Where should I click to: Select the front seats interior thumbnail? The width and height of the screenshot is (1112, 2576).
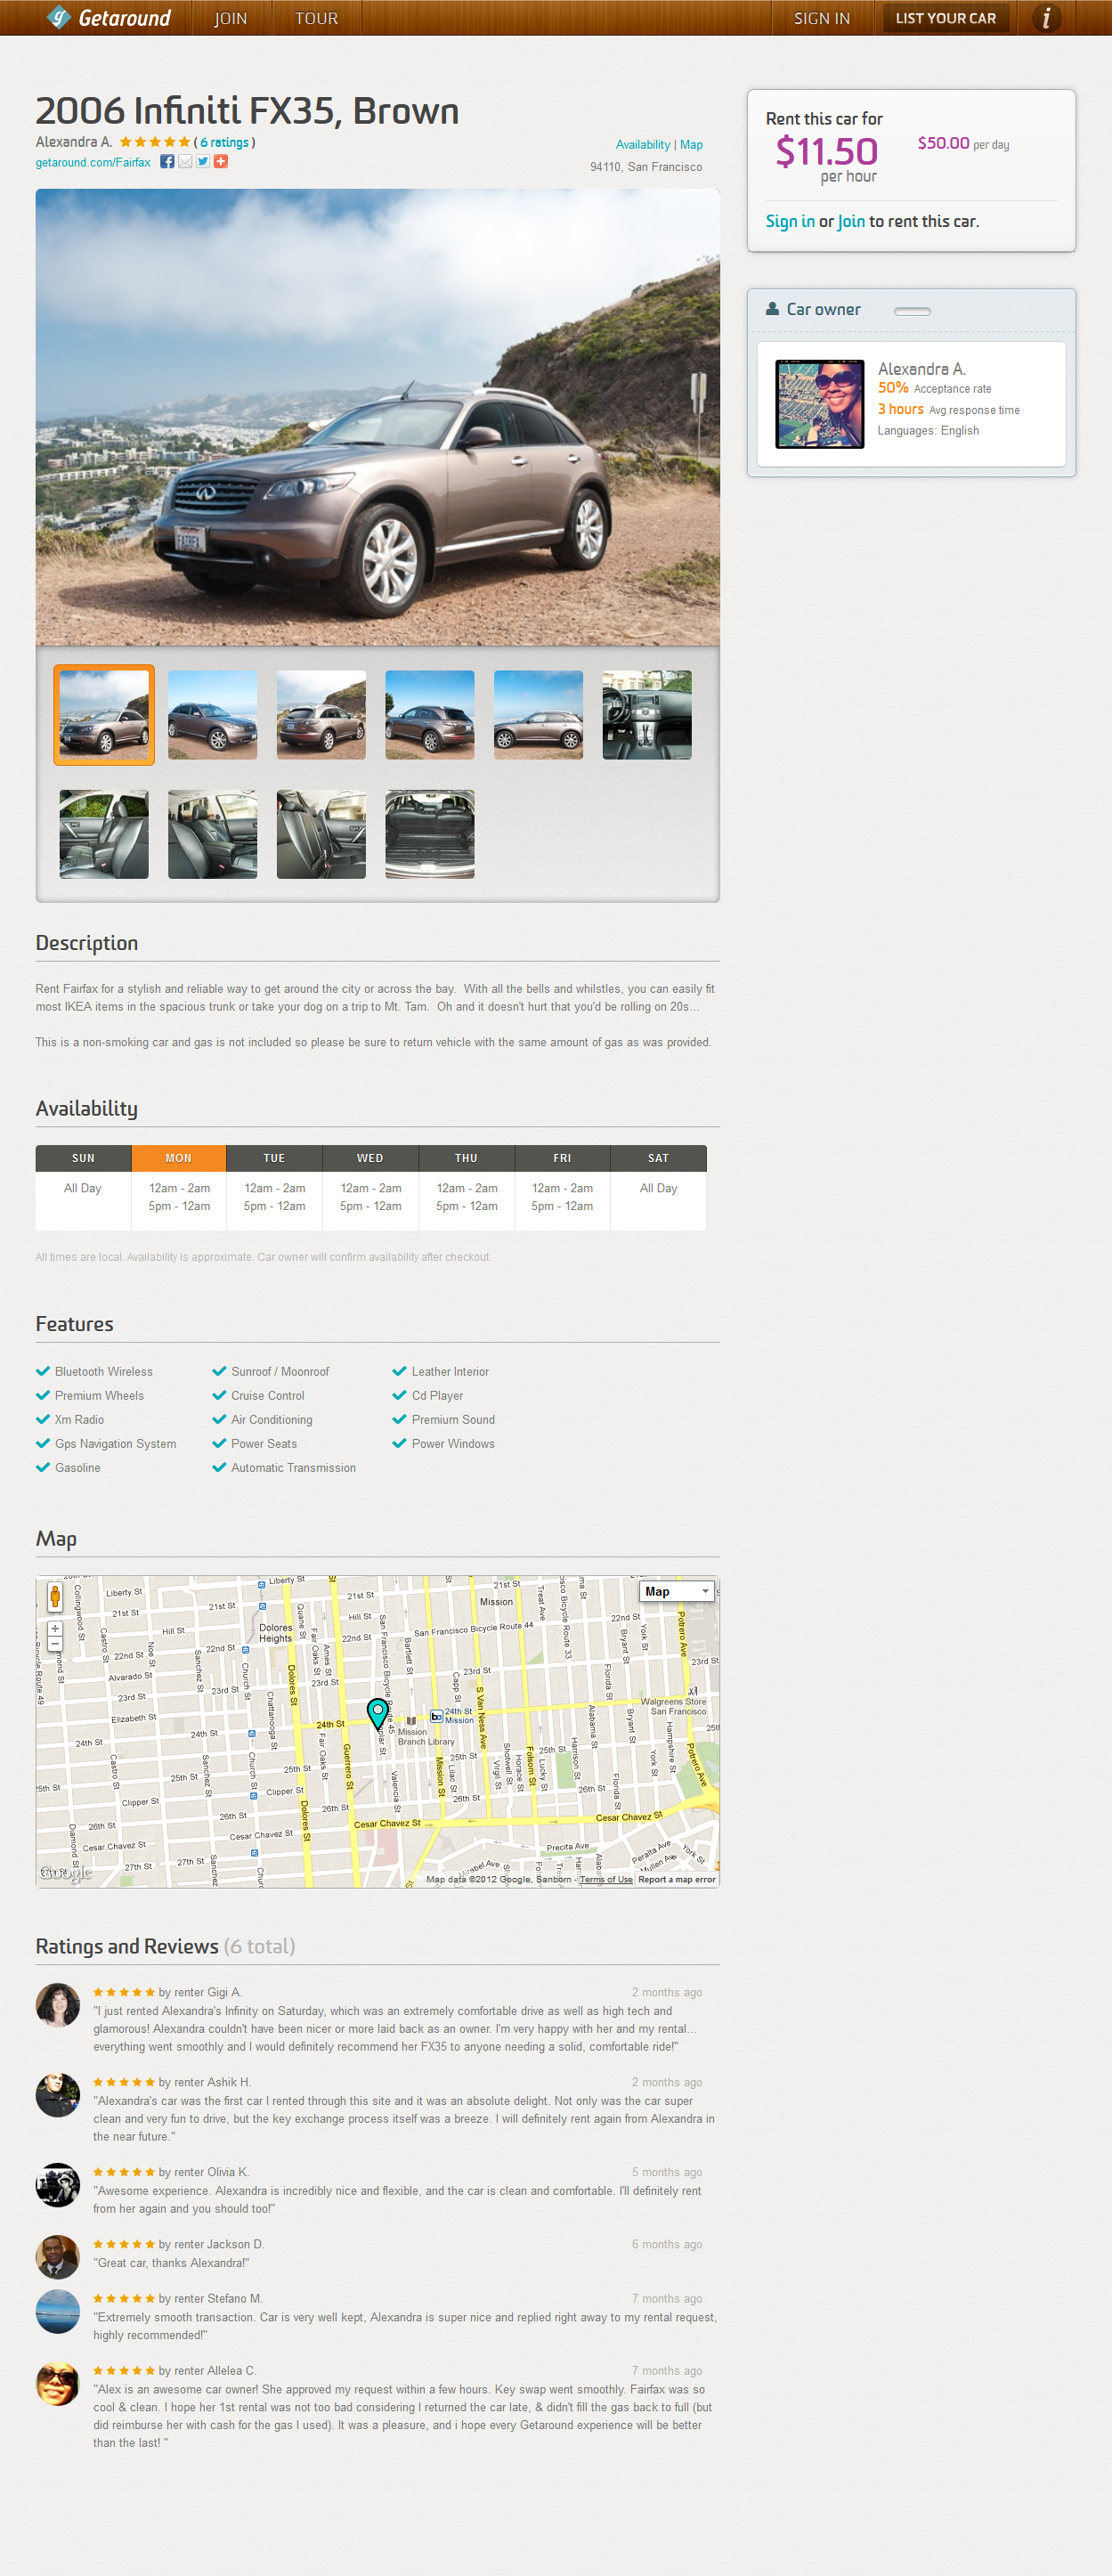tap(104, 834)
